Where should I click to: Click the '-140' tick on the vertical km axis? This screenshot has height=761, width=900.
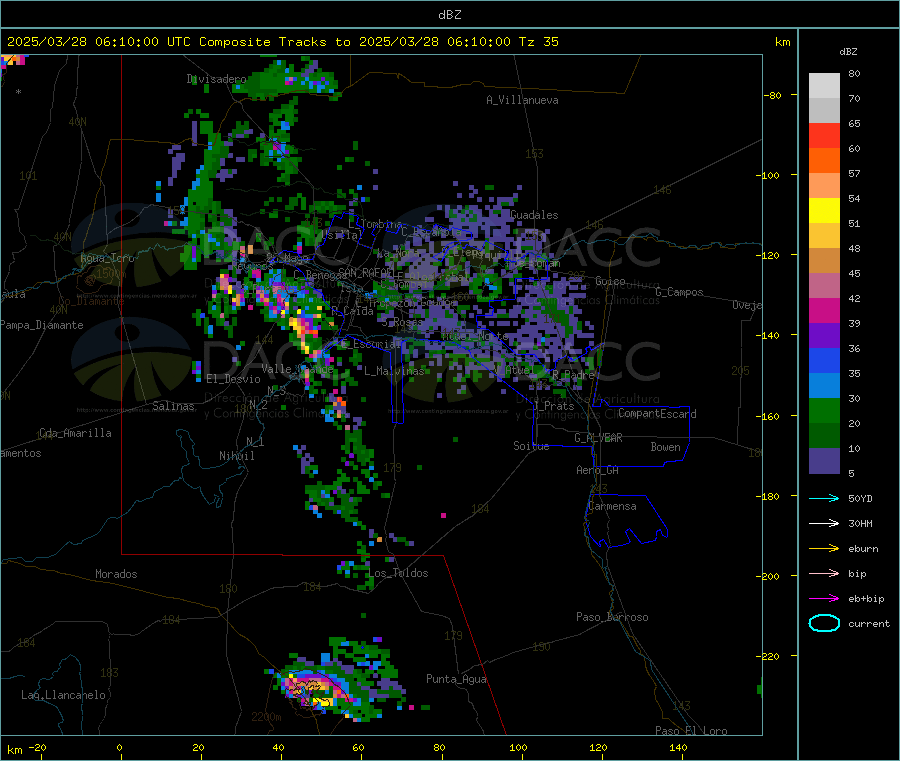(770, 336)
